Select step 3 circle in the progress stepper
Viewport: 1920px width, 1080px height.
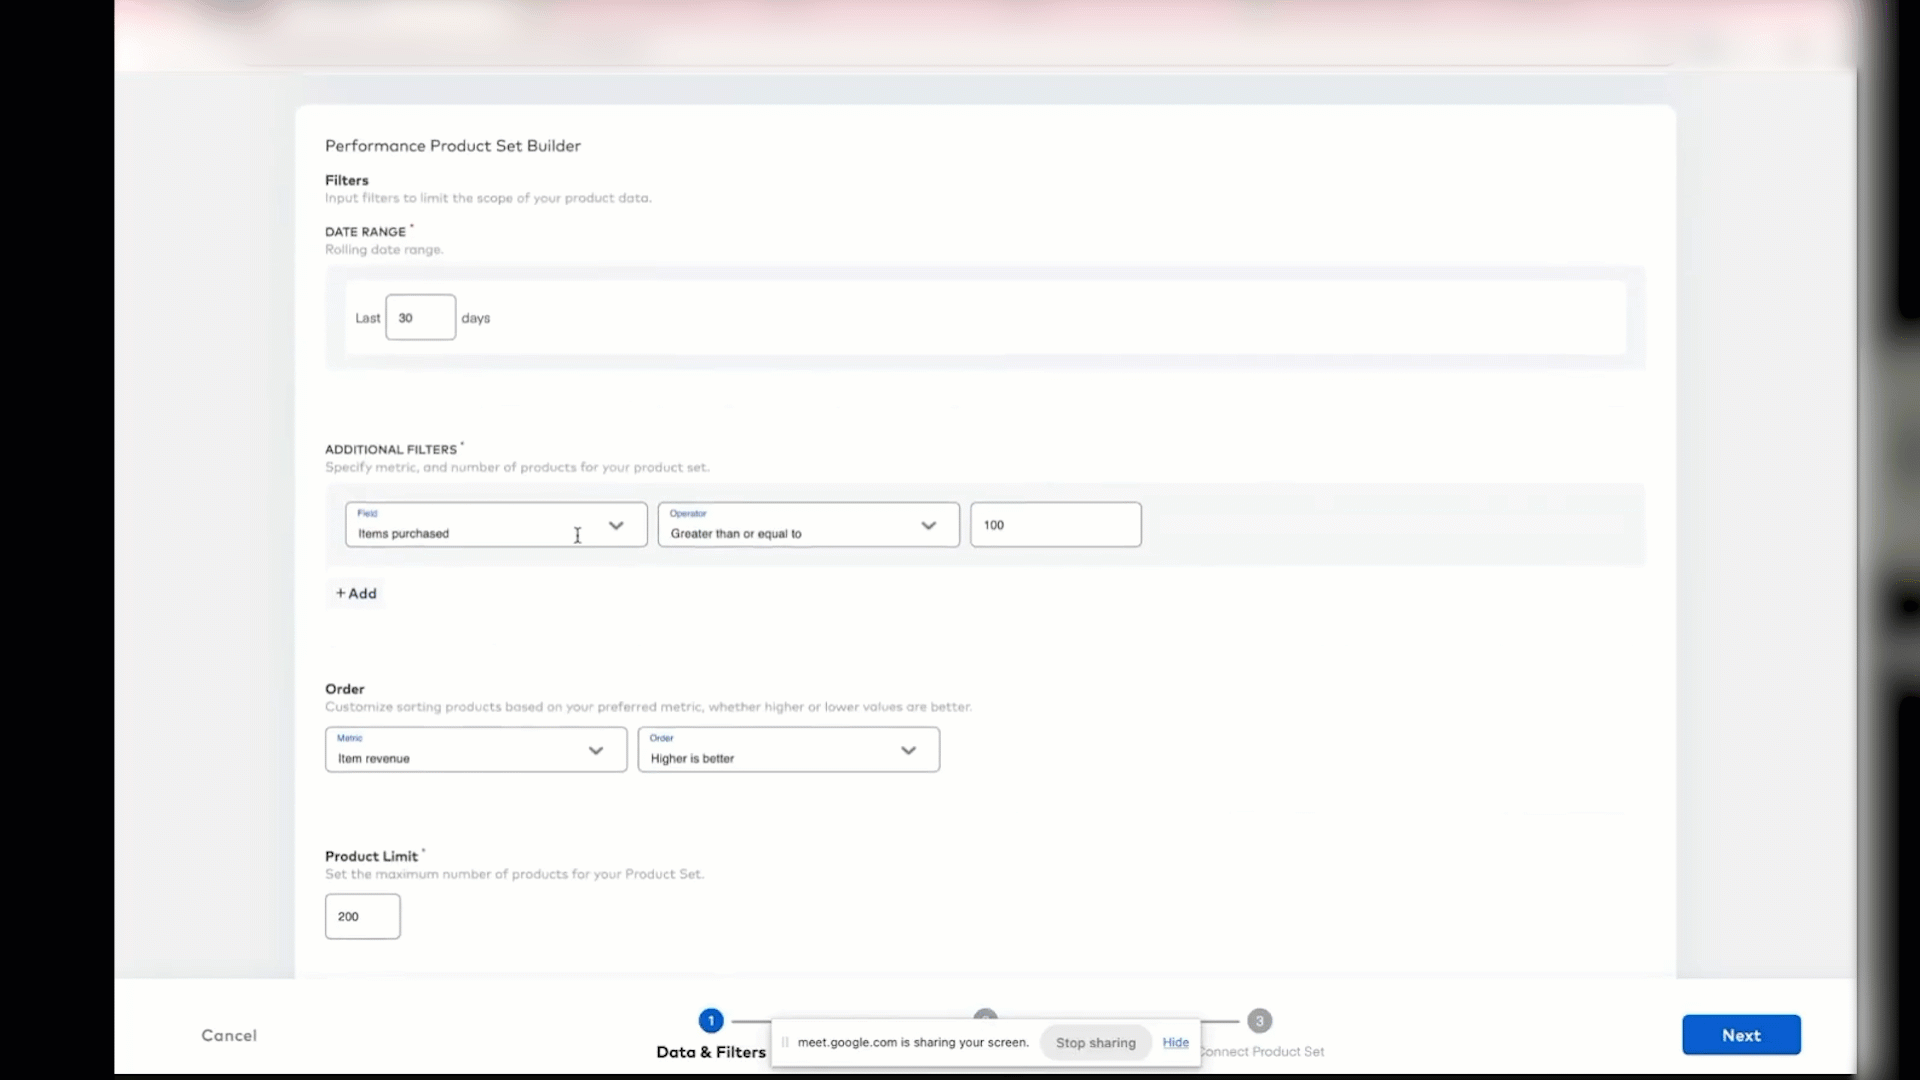(x=1259, y=1020)
